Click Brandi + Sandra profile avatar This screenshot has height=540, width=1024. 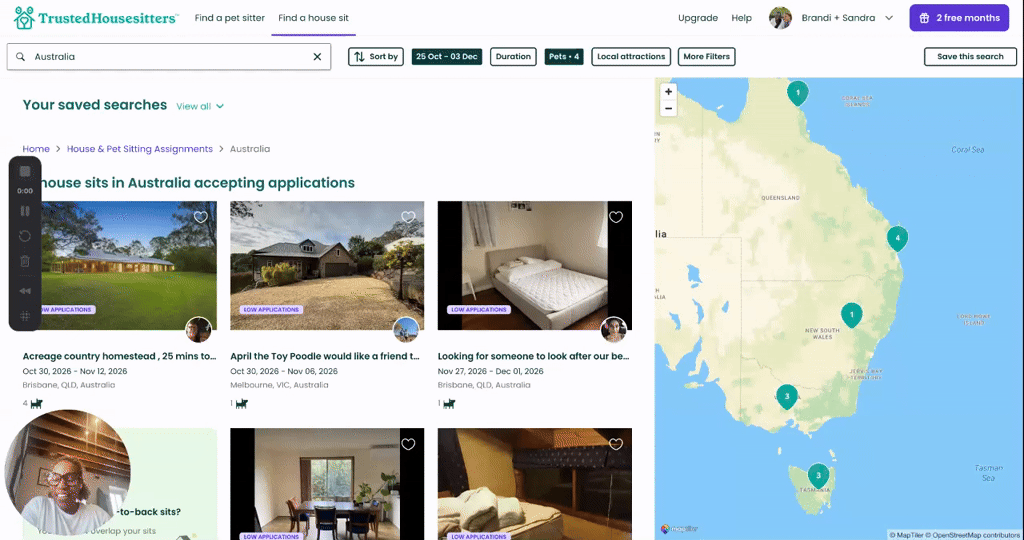pos(780,18)
